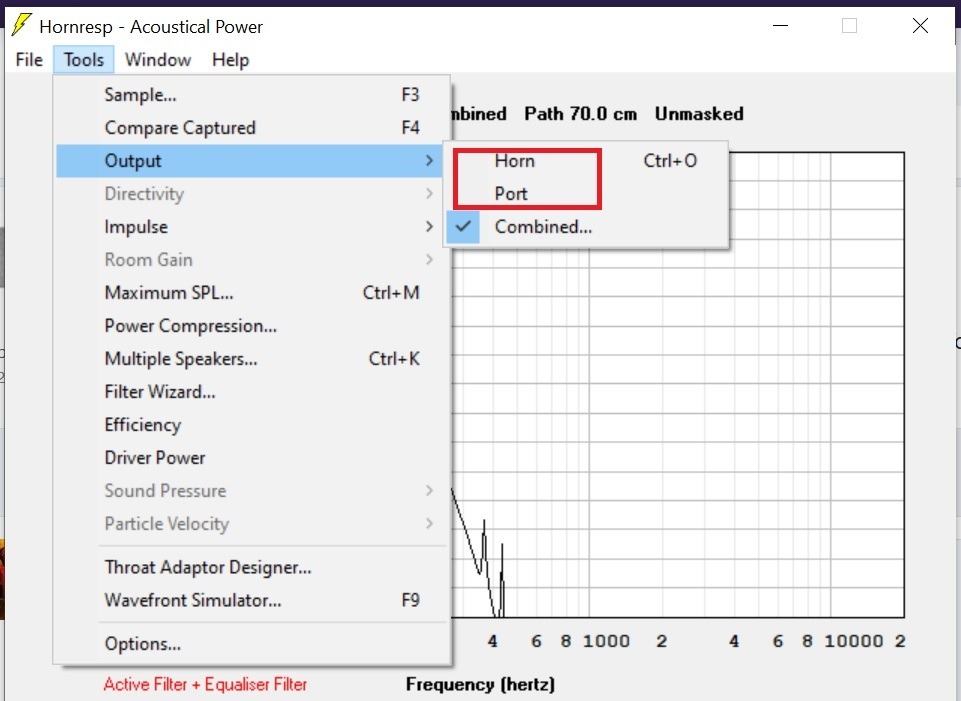Toggle the checked Combined... output option
Image resolution: width=961 pixels, height=701 pixels.
tap(587, 227)
